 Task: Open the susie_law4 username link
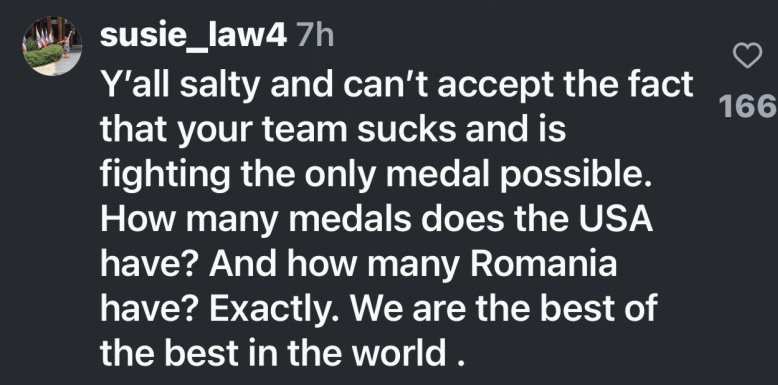193,38
